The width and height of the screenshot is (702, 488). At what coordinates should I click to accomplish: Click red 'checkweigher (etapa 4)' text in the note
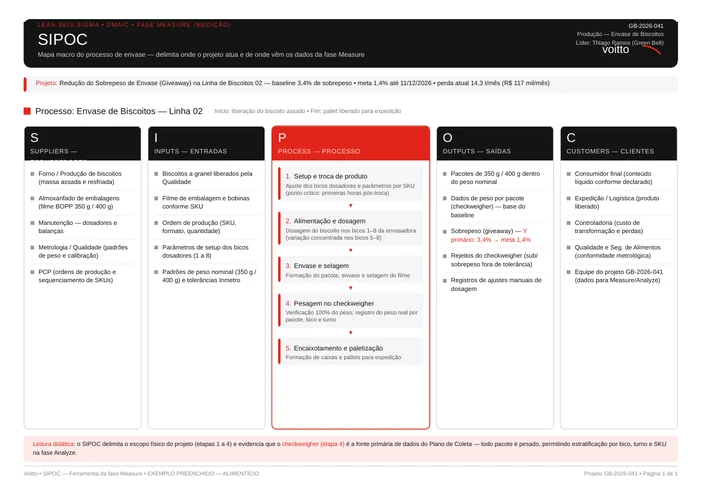pos(313,444)
